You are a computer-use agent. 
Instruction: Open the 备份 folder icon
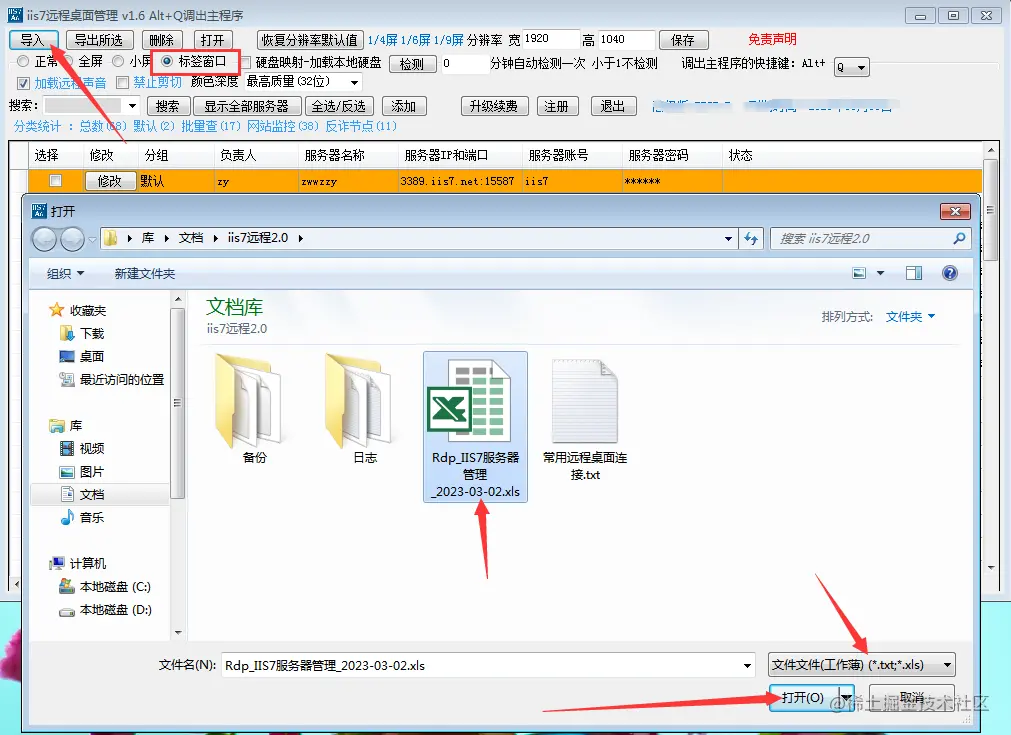coord(249,400)
